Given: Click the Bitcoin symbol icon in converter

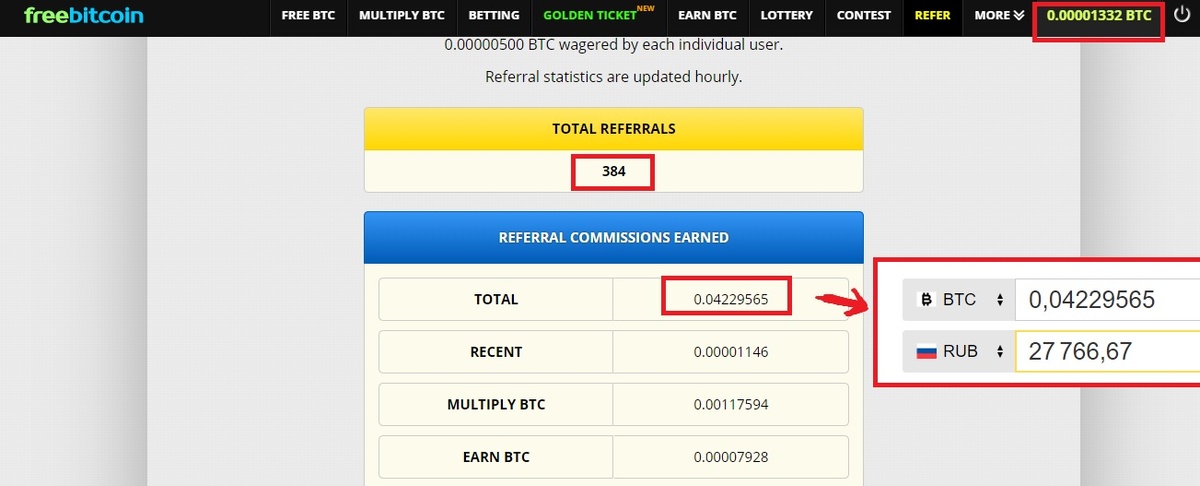Looking at the screenshot, I should tap(926, 299).
